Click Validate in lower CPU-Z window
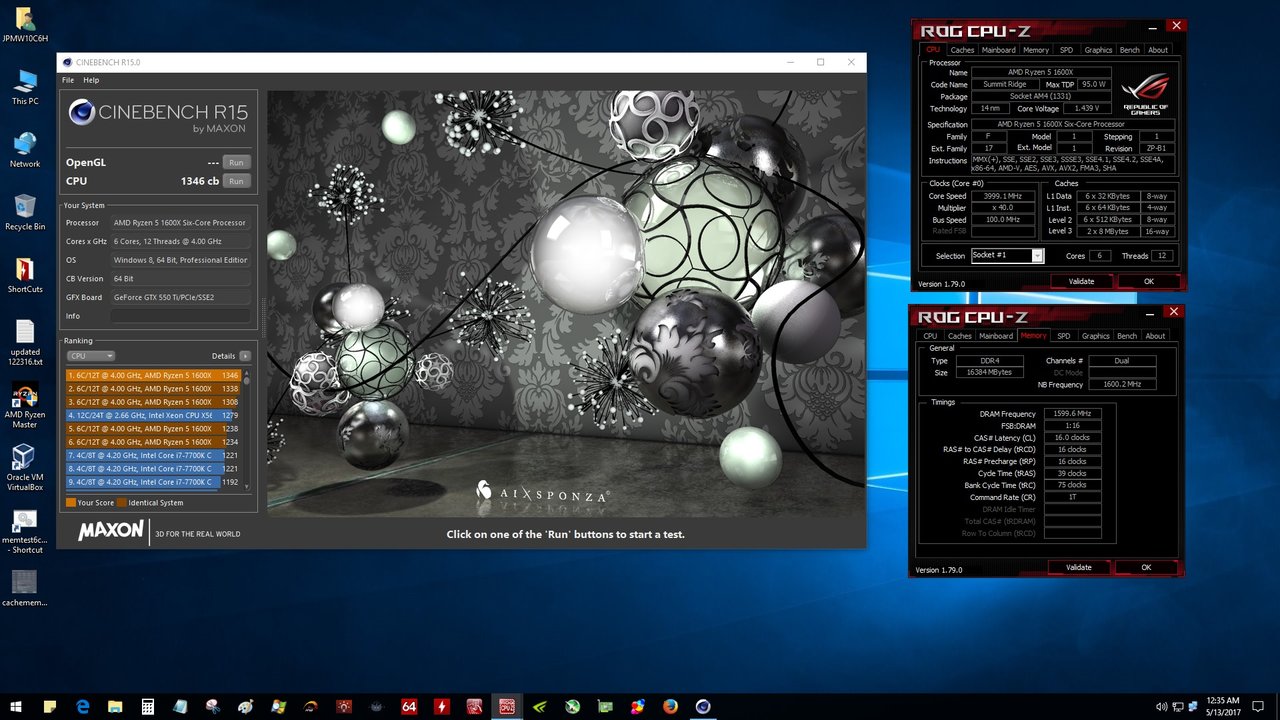 coord(1079,568)
